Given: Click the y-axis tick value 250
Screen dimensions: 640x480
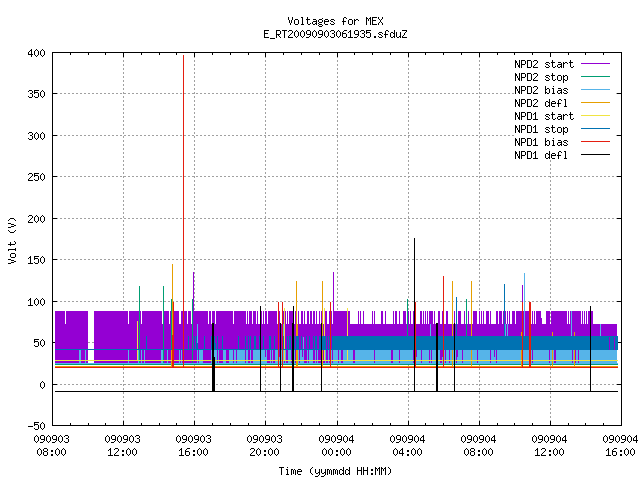Looking at the screenshot, I should (x=36, y=177).
